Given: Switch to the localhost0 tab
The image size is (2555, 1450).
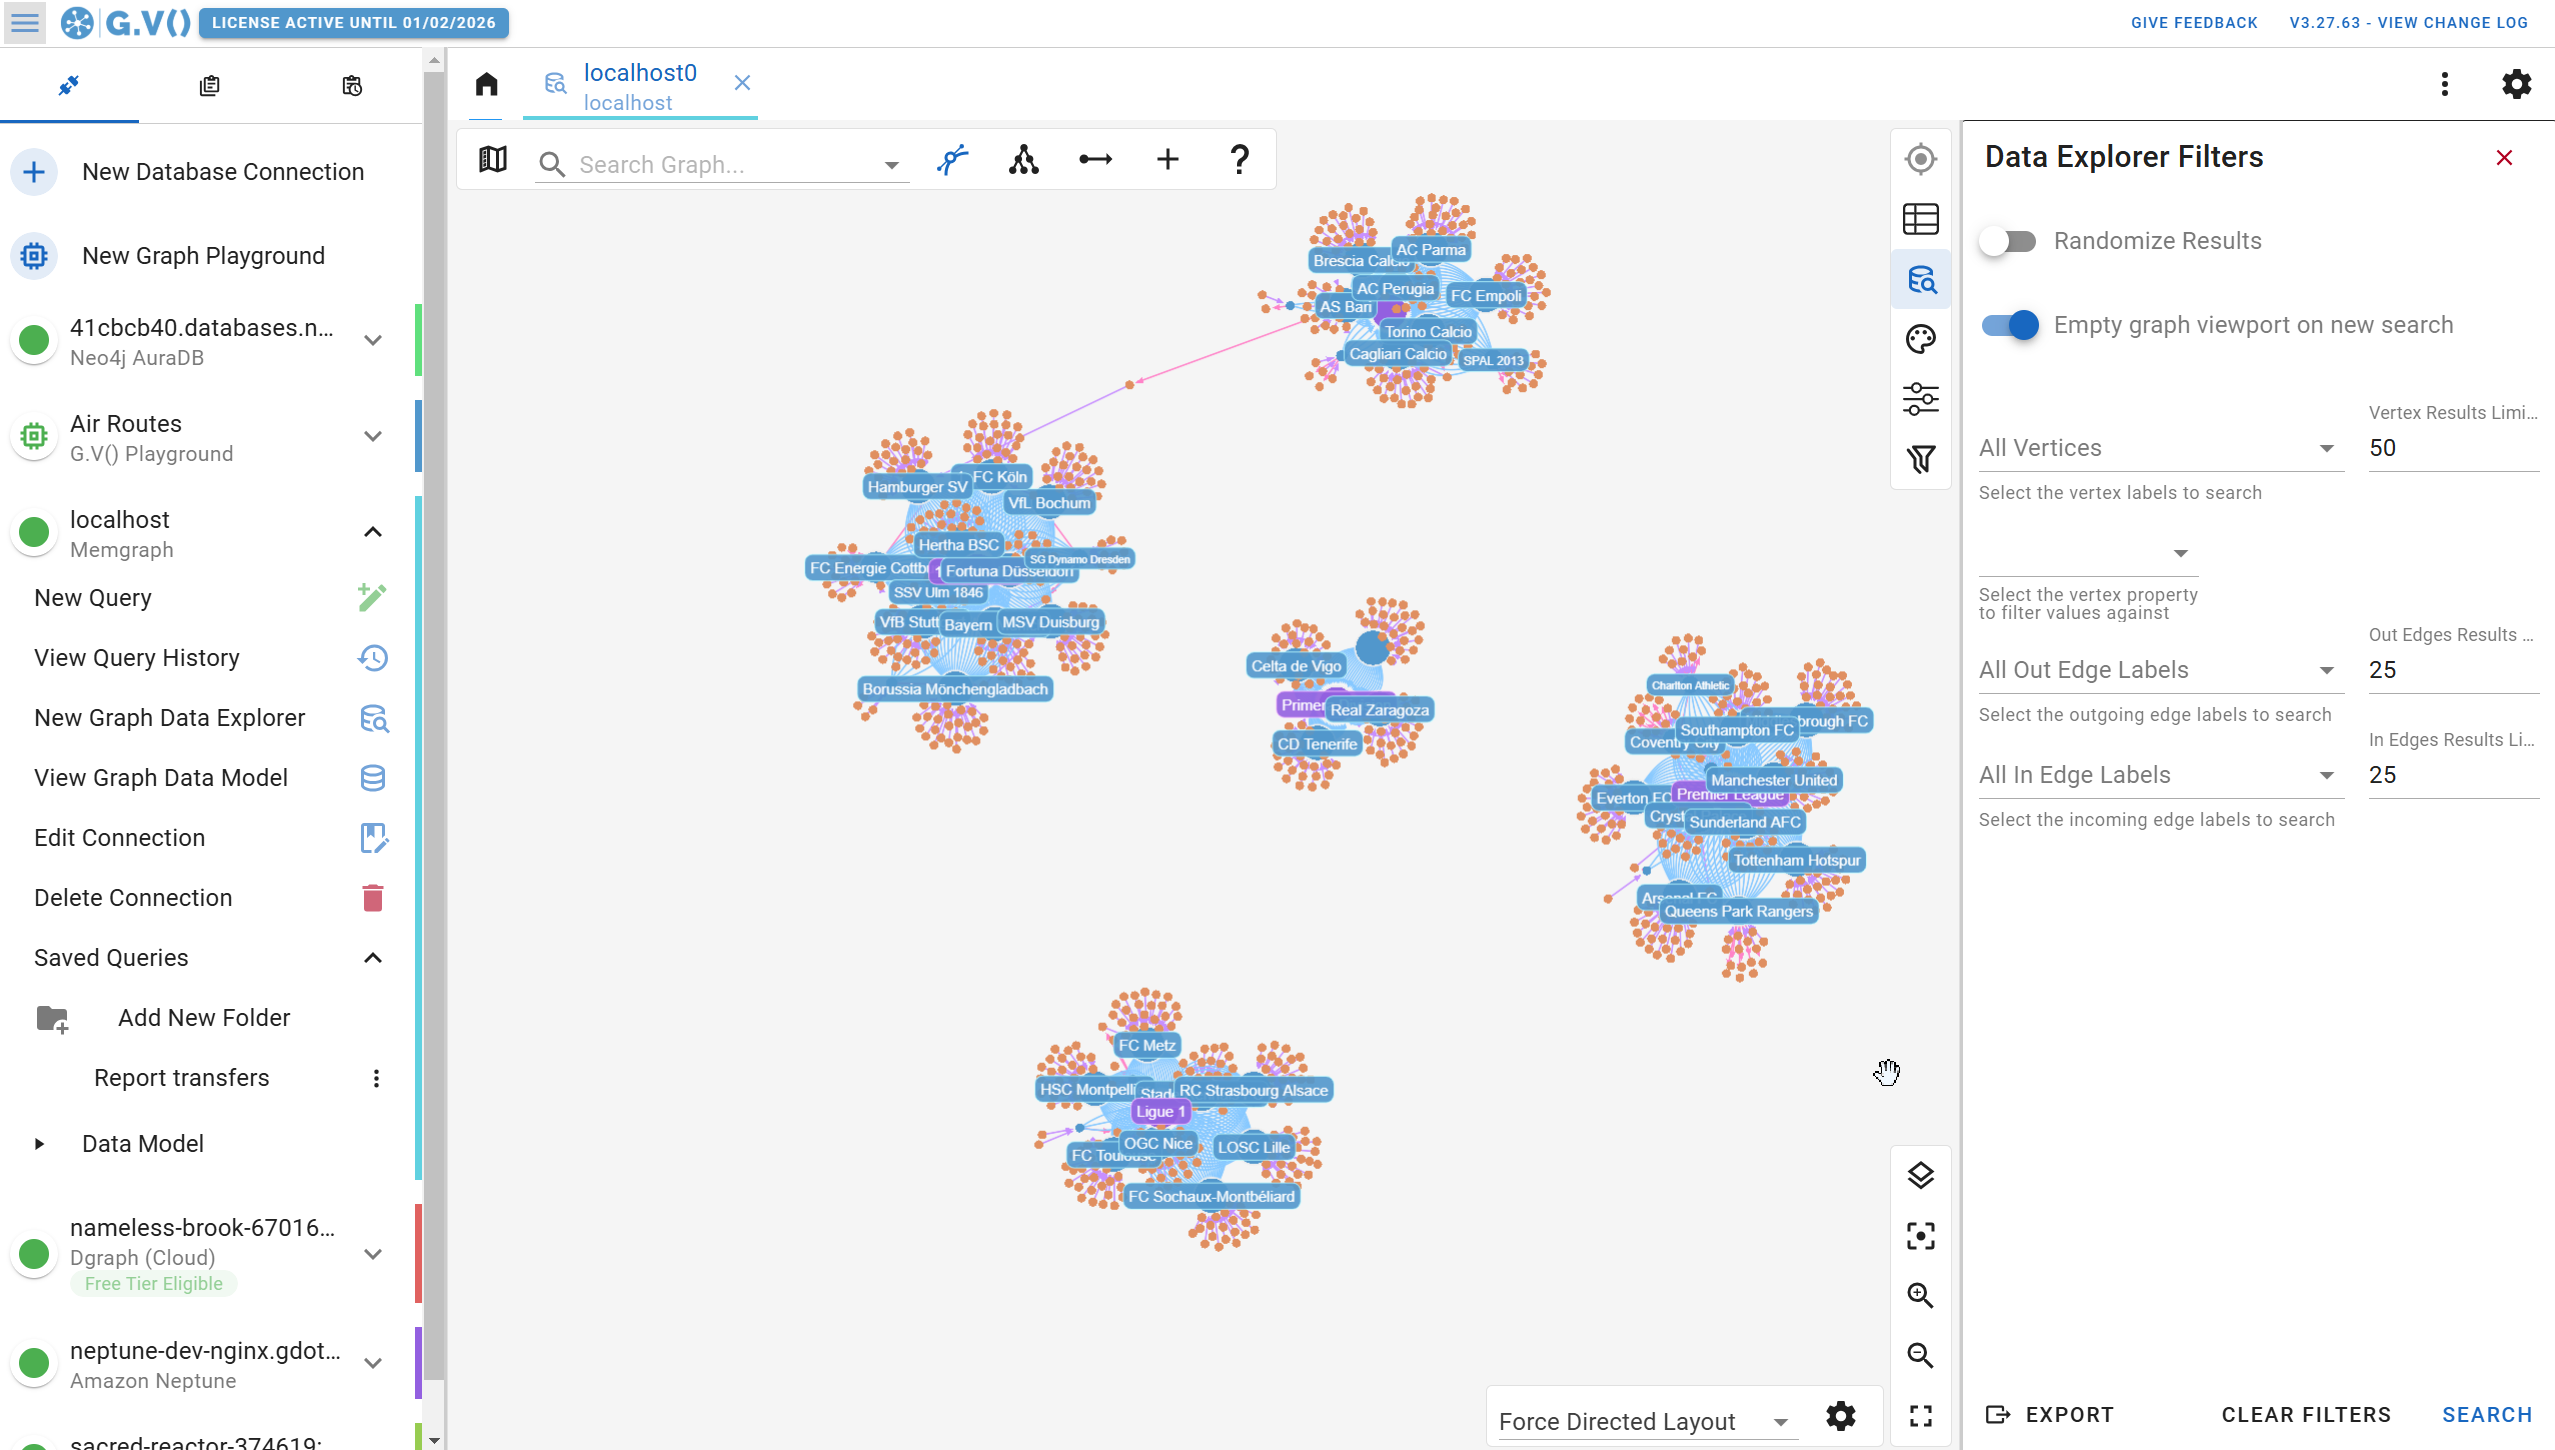Looking at the screenshot, I should click(640, 86).
